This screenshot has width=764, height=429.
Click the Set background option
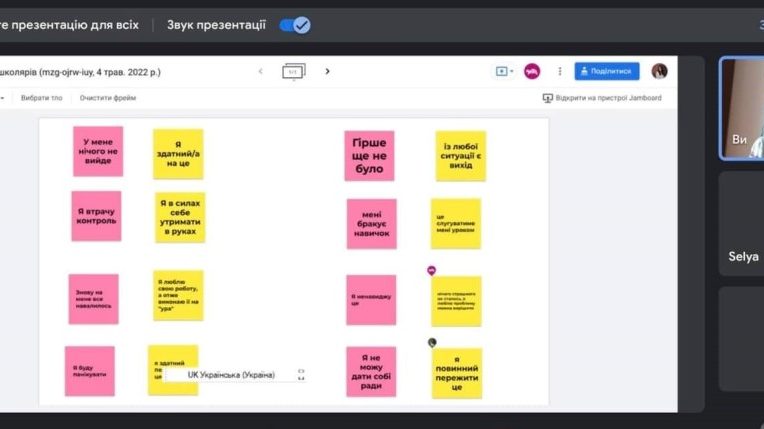[x=41, y=98]
